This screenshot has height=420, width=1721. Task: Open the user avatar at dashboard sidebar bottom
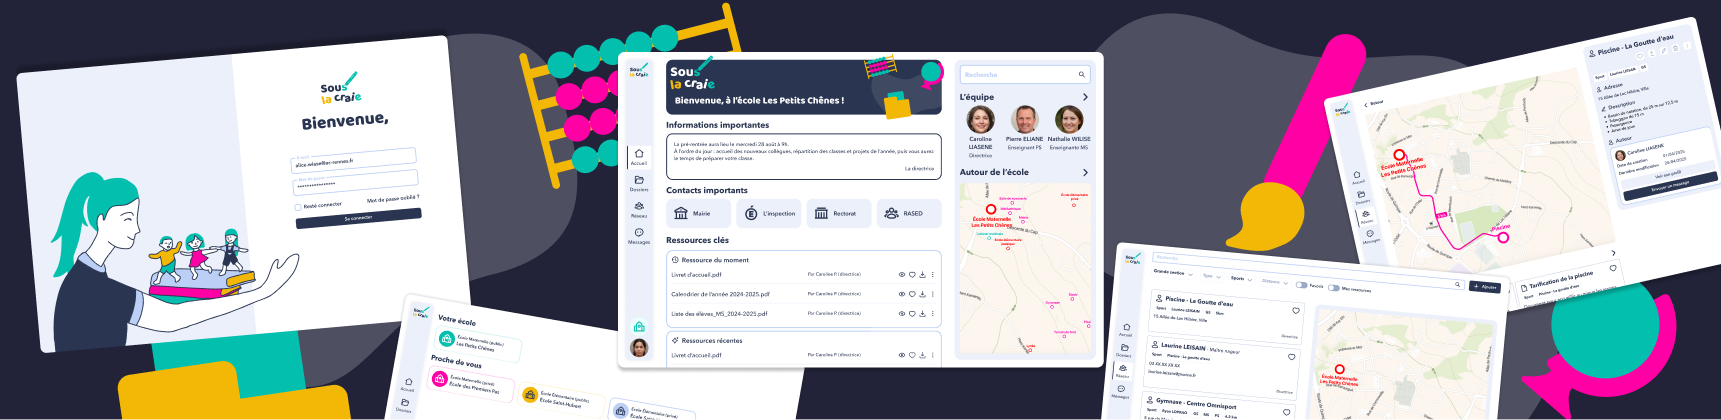point(639,348)
